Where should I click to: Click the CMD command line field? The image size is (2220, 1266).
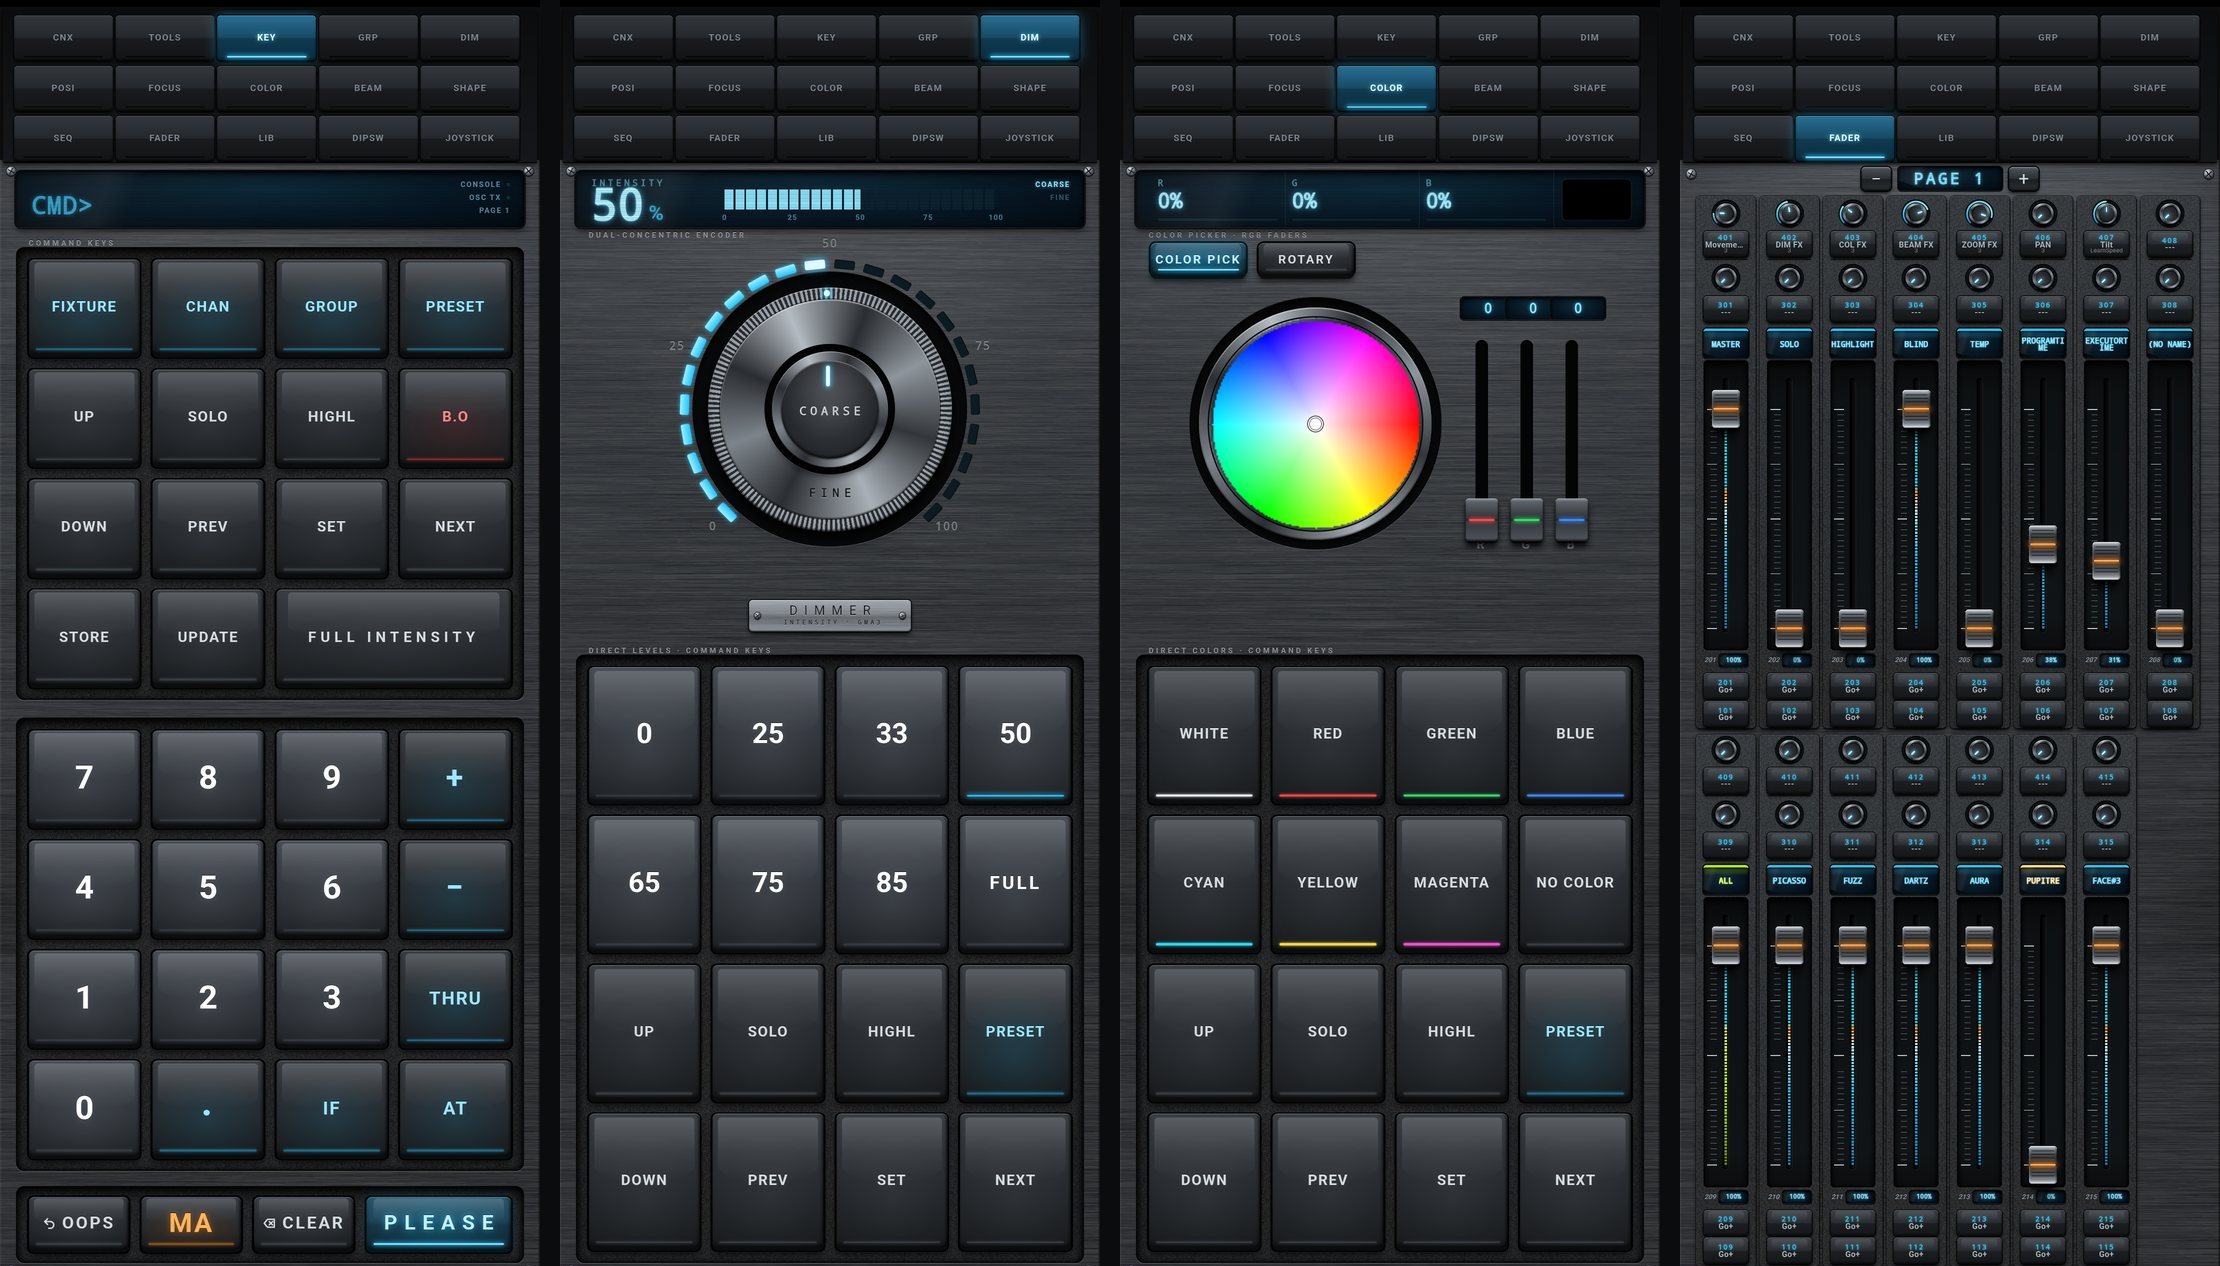(270, 203)
